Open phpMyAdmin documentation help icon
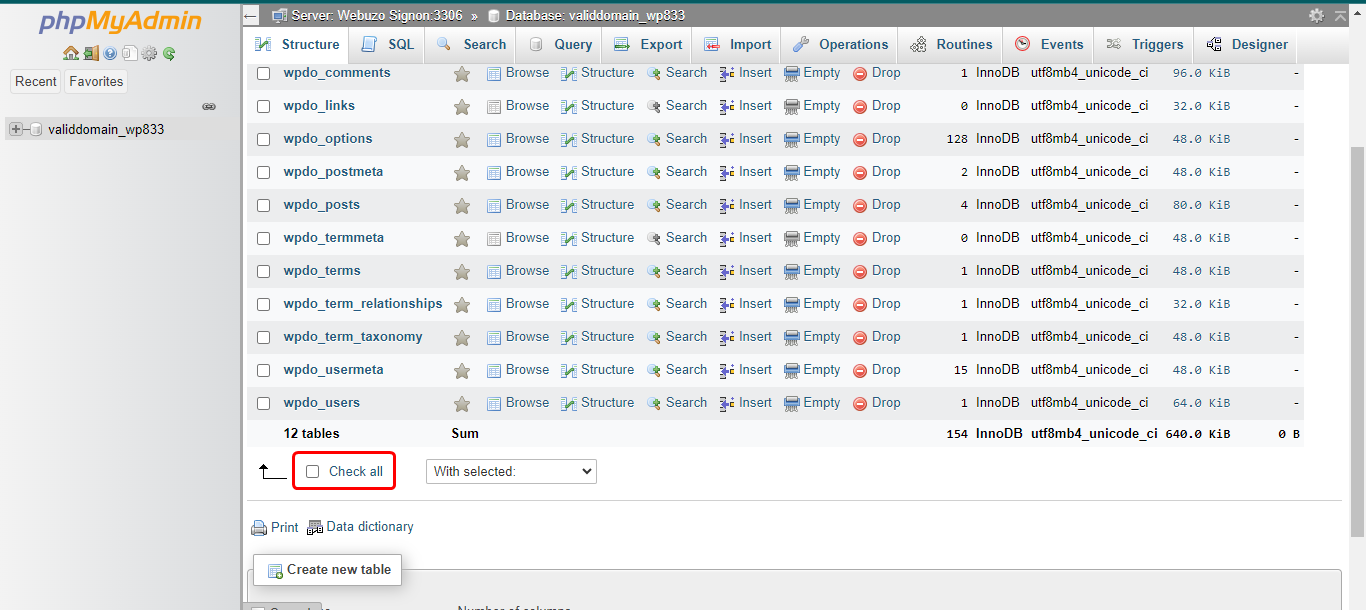The width and height of the screenshot is (1366, 610). [110, 54]
